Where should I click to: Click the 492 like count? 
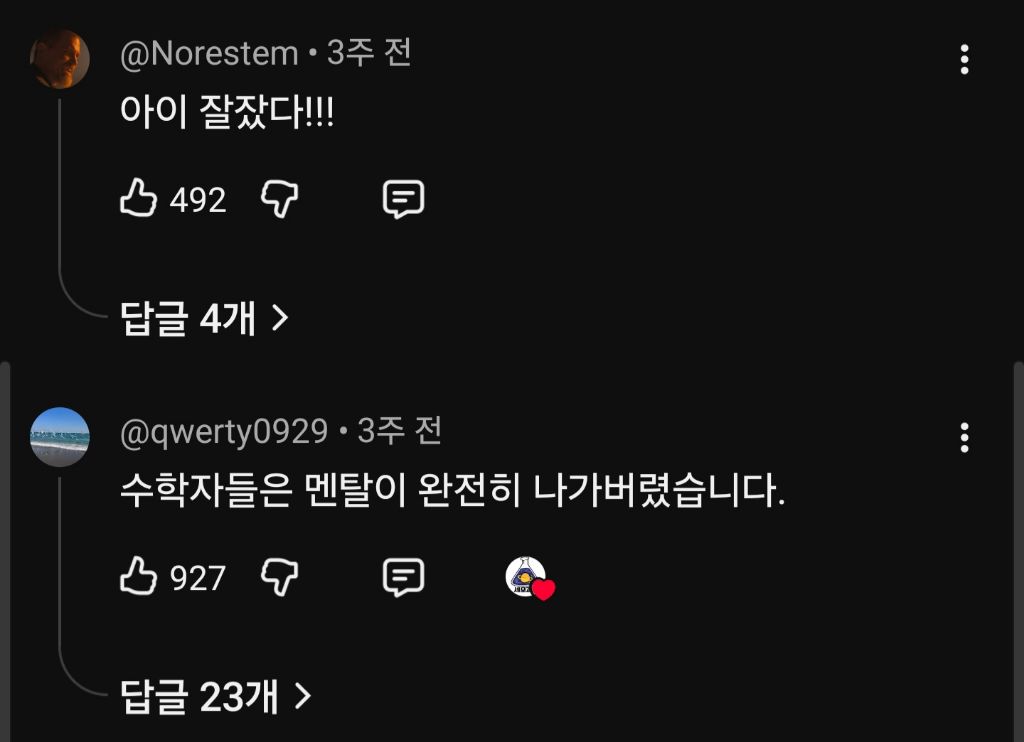[x=198, y=201]
